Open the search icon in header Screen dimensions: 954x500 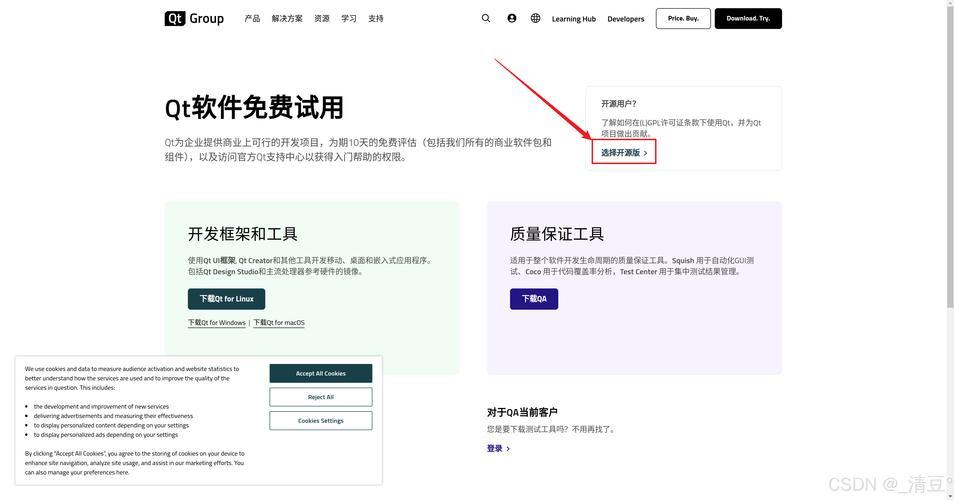pos(486,18)
